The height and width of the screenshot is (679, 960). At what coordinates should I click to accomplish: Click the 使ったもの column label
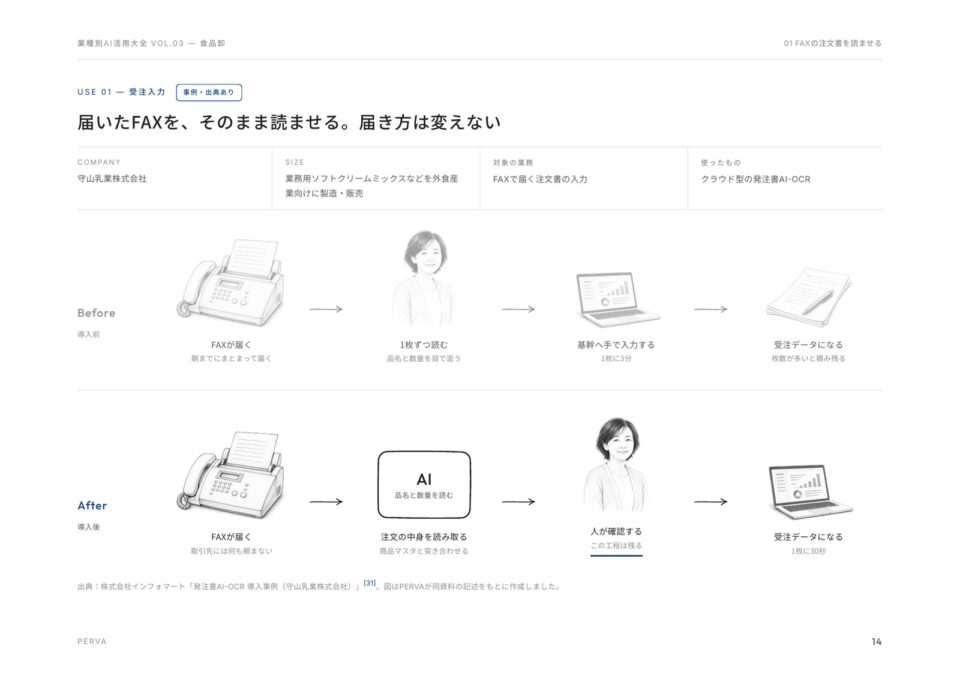[721, 163]
